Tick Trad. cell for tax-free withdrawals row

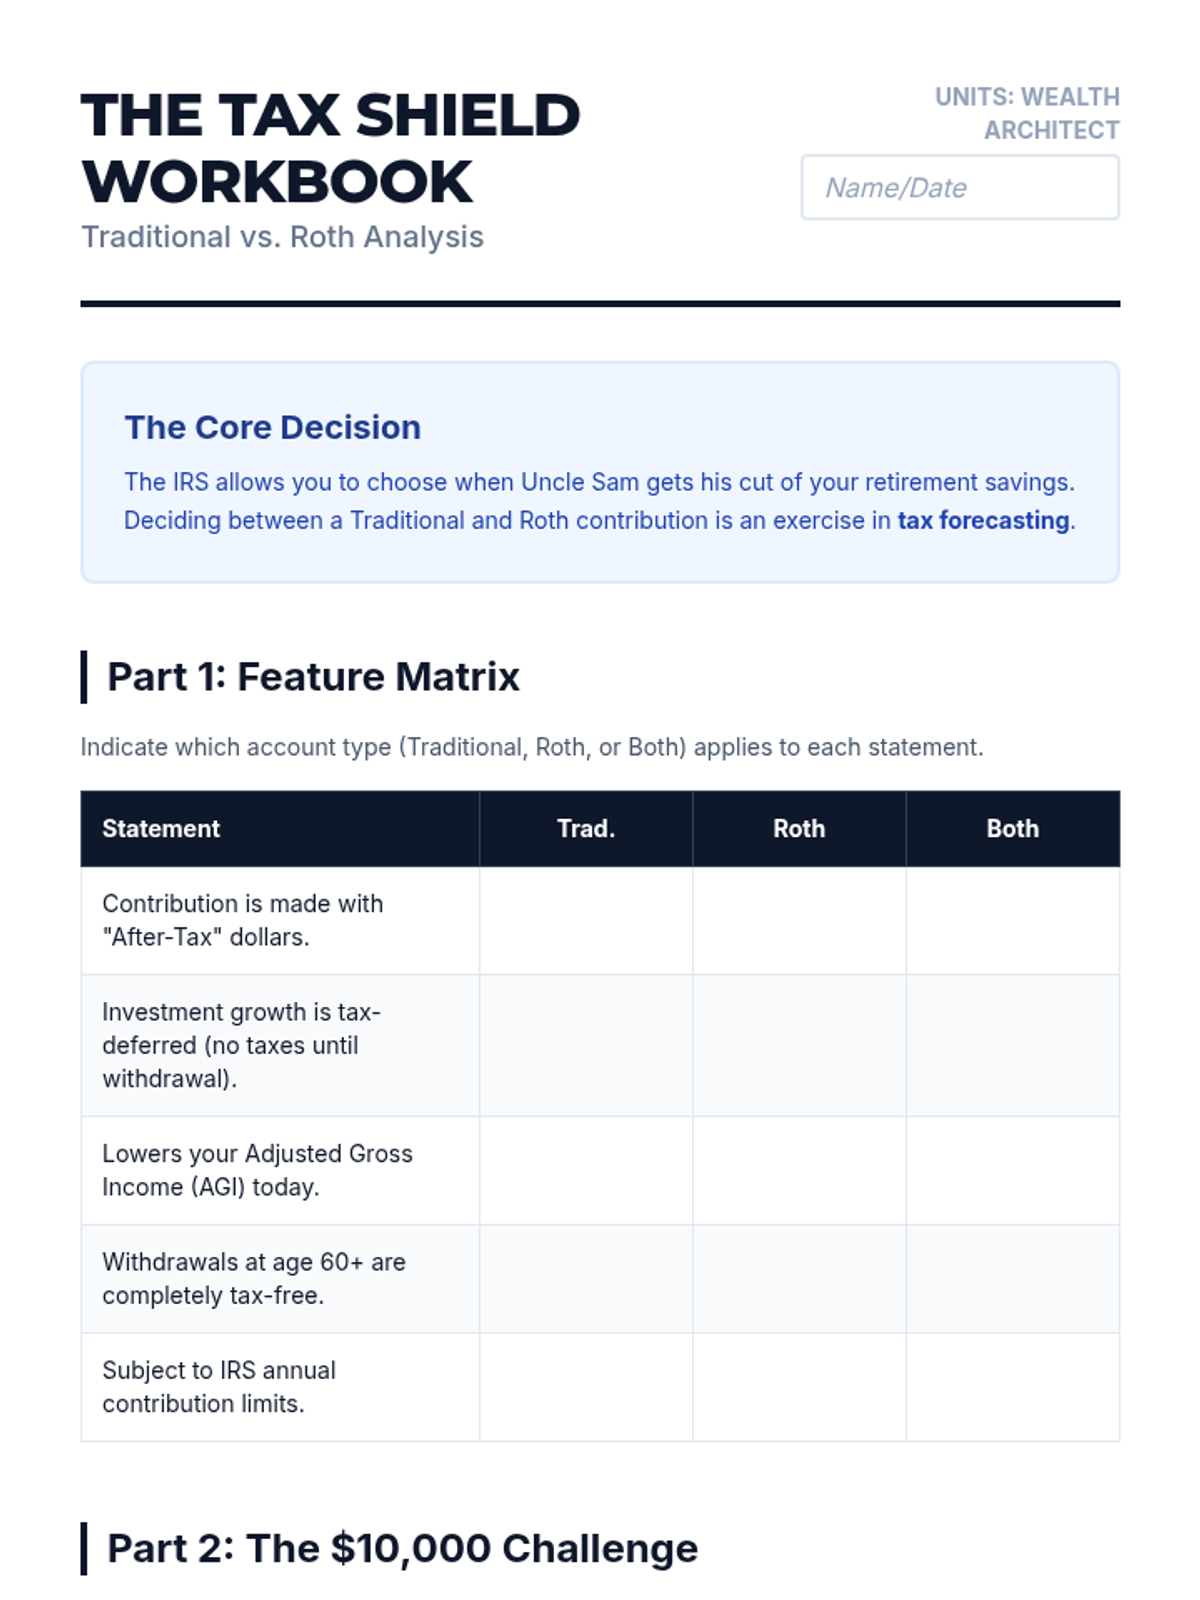coord(586,1279)
